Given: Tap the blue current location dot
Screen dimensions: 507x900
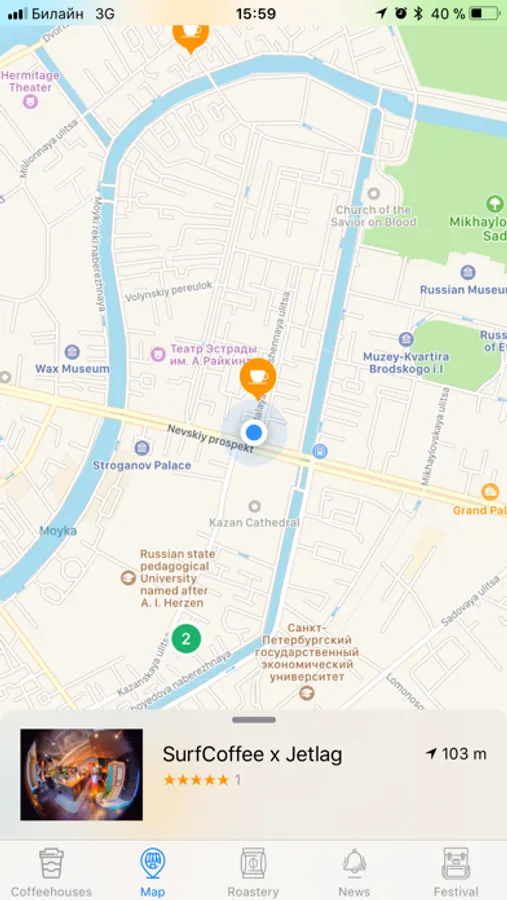Looking at the screenshot, I should [253, 432].
